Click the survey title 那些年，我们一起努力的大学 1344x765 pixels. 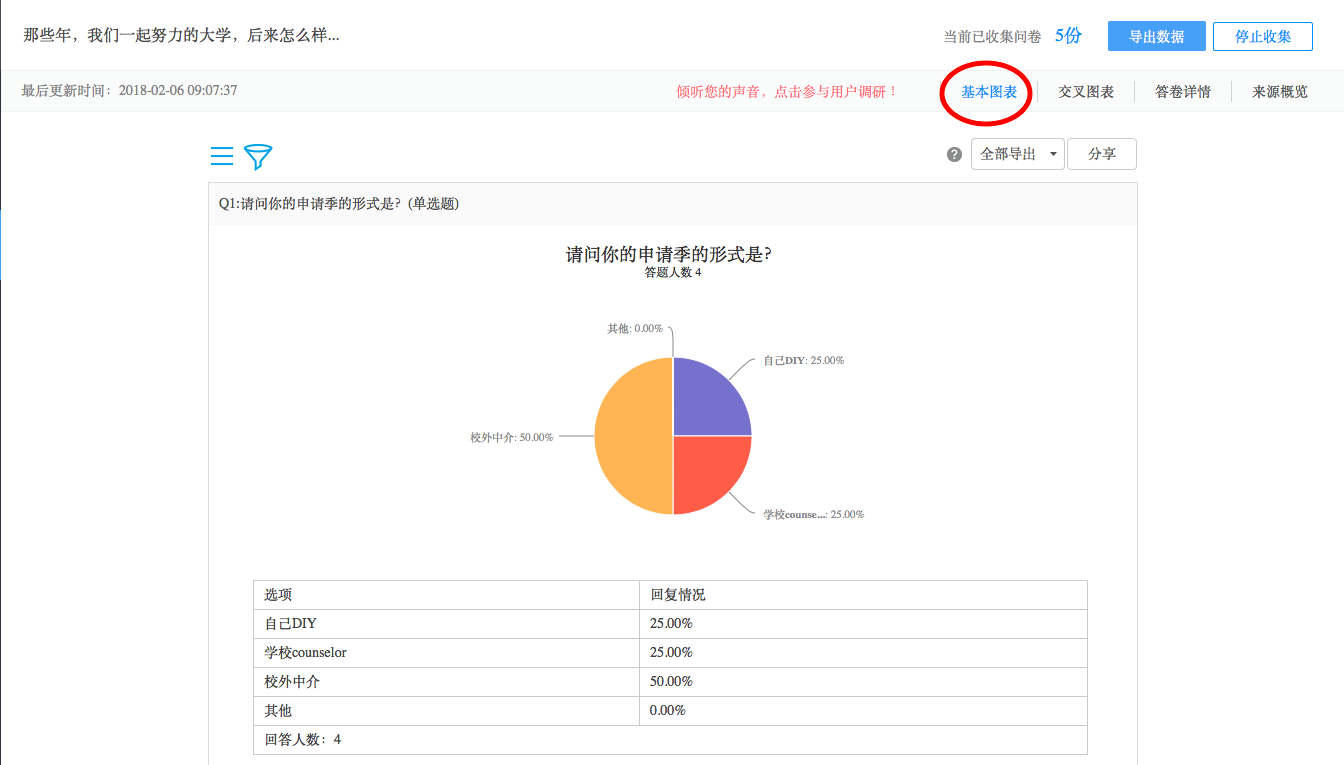pos(182,35)
